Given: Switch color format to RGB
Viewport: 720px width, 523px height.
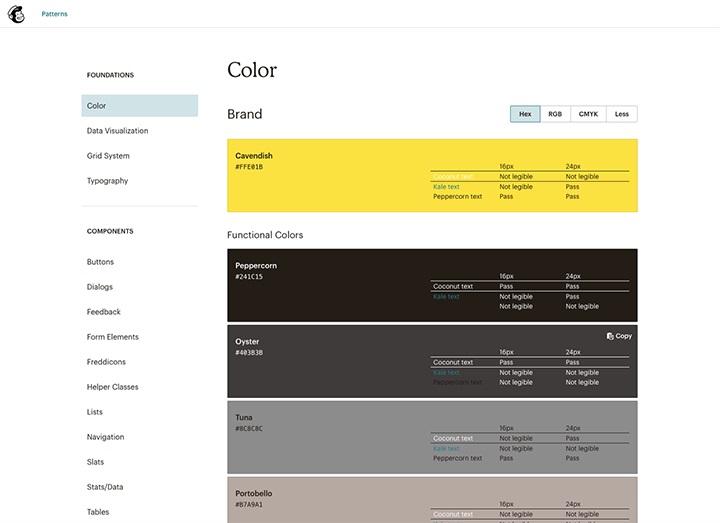Looking at the screenshot, I should click(x=555, y=114).
